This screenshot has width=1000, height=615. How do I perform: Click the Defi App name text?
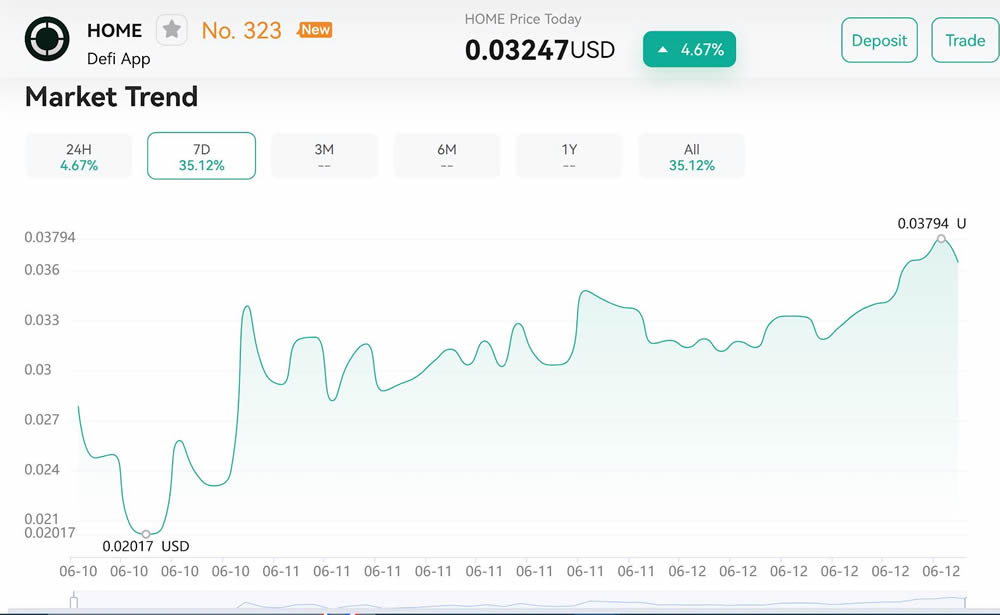tap(119, 59)
